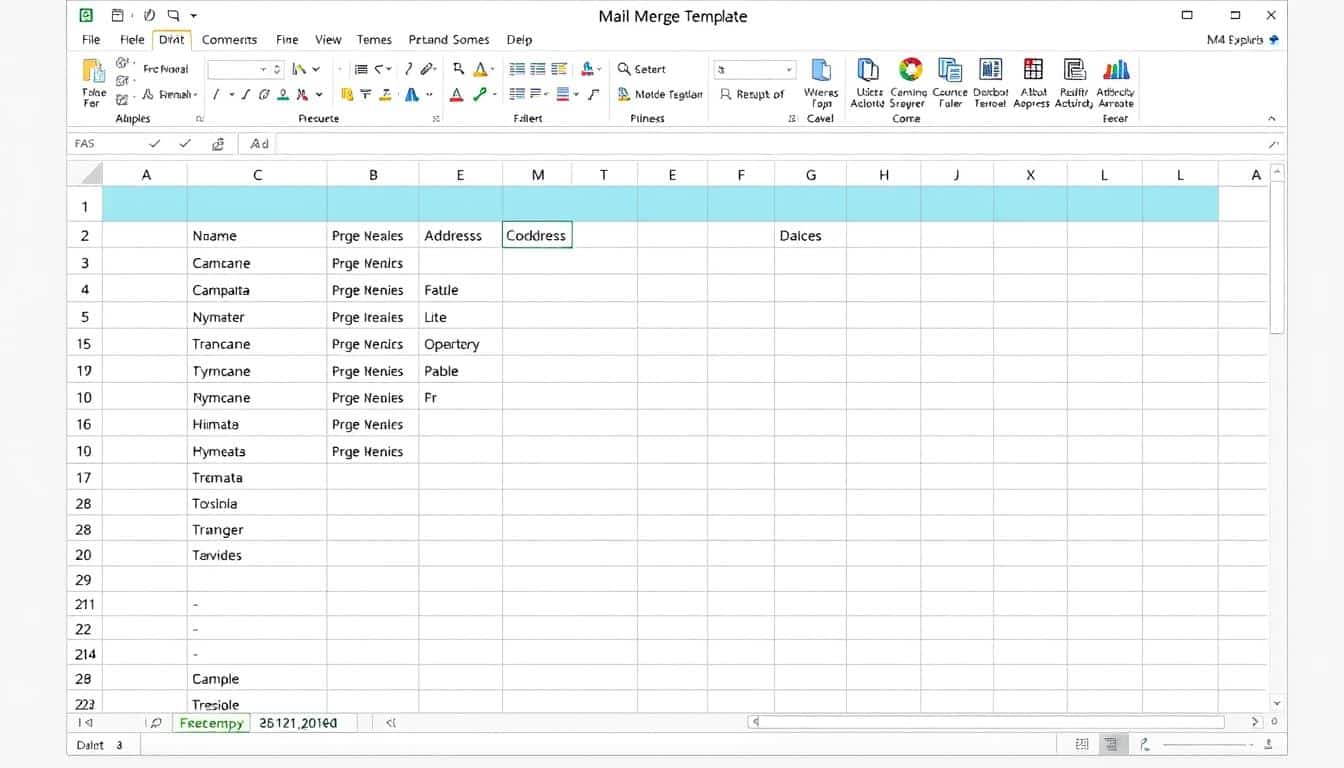Click the horizontal scrollbar track
1344x768 pixels.
pyautogui.click(x=990, y=721)
